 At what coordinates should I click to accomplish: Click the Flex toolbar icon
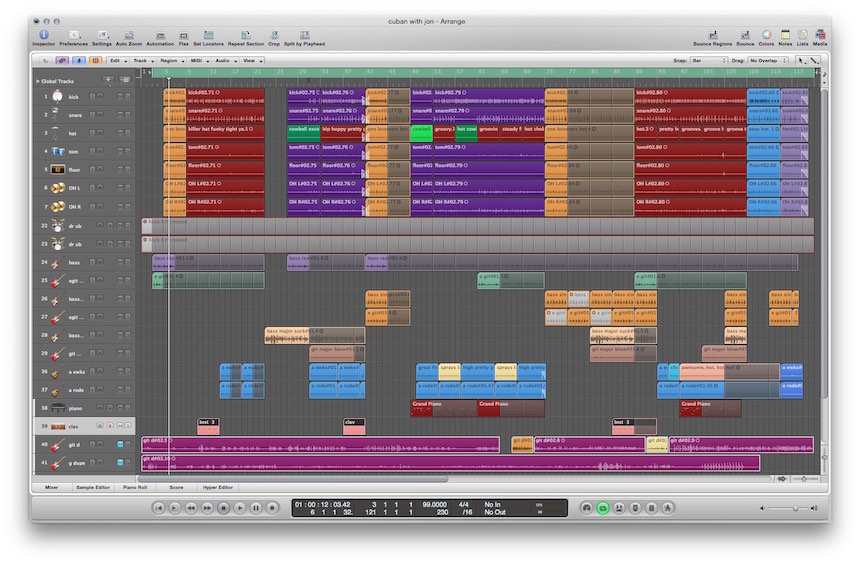click(184, 35)
